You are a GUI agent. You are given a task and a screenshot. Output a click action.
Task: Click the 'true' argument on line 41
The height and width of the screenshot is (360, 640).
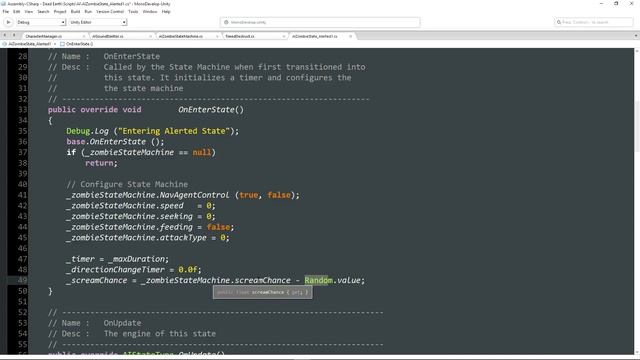249,195
